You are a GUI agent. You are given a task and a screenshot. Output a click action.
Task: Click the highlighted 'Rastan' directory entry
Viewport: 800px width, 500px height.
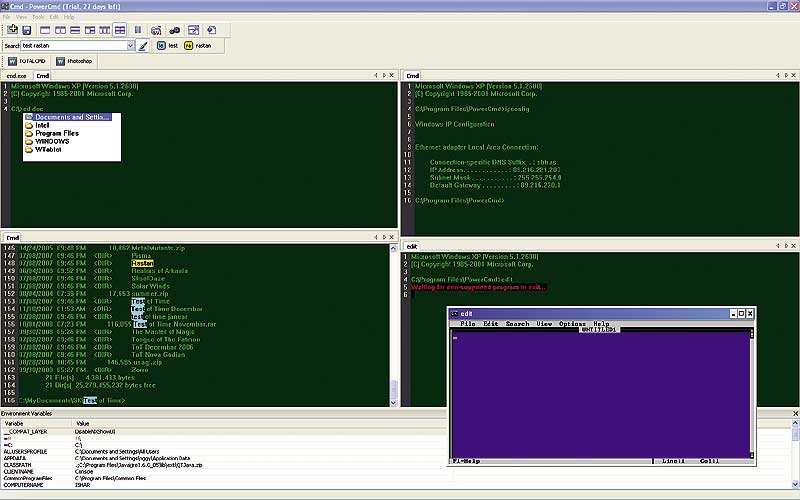tap(142, 263)
